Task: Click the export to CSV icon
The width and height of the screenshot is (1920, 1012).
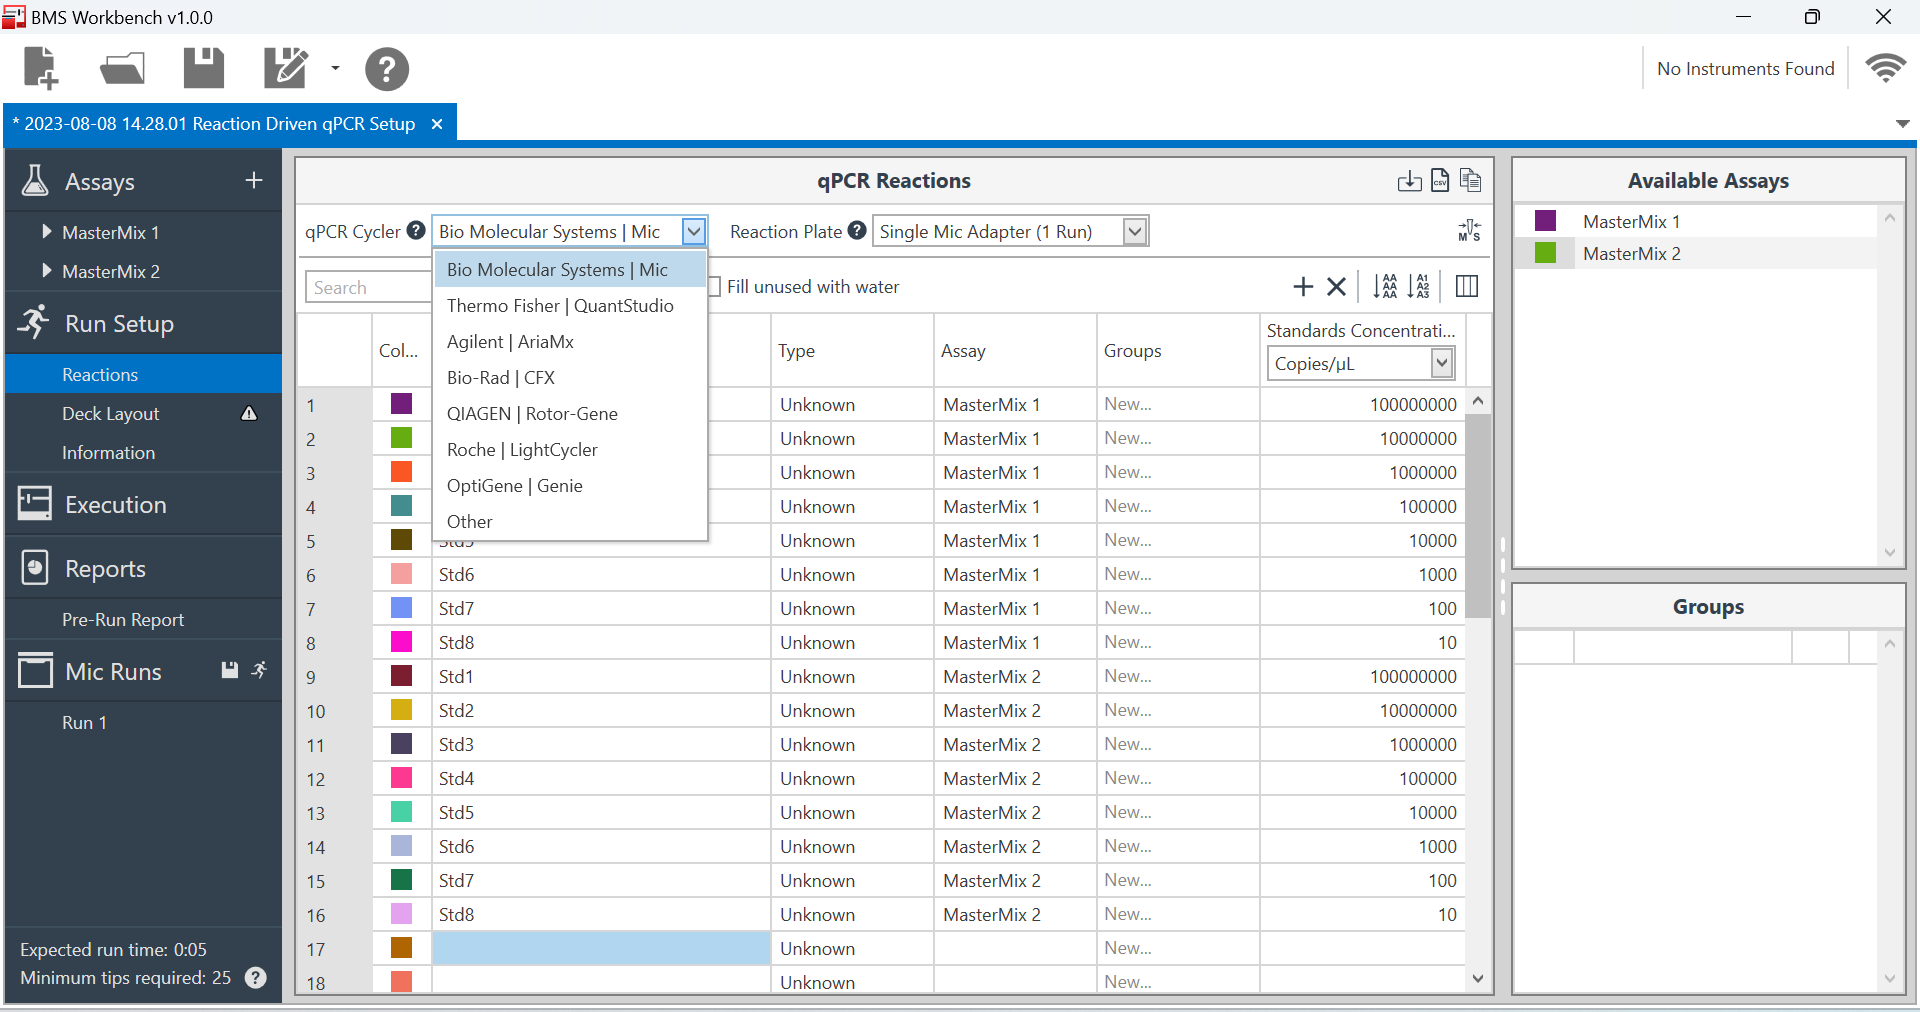Action: coord(1440,180)
